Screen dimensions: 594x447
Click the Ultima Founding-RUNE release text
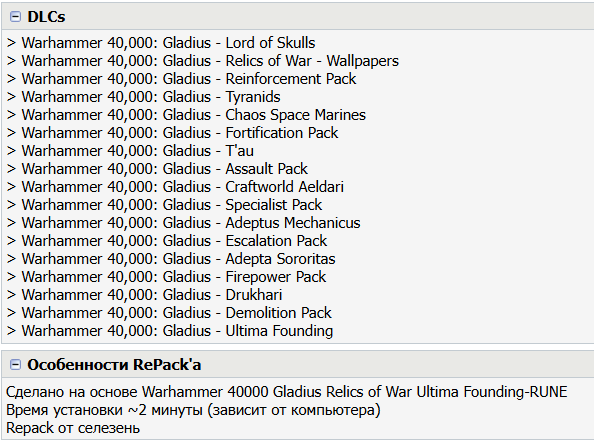click(x=492, y=392)
